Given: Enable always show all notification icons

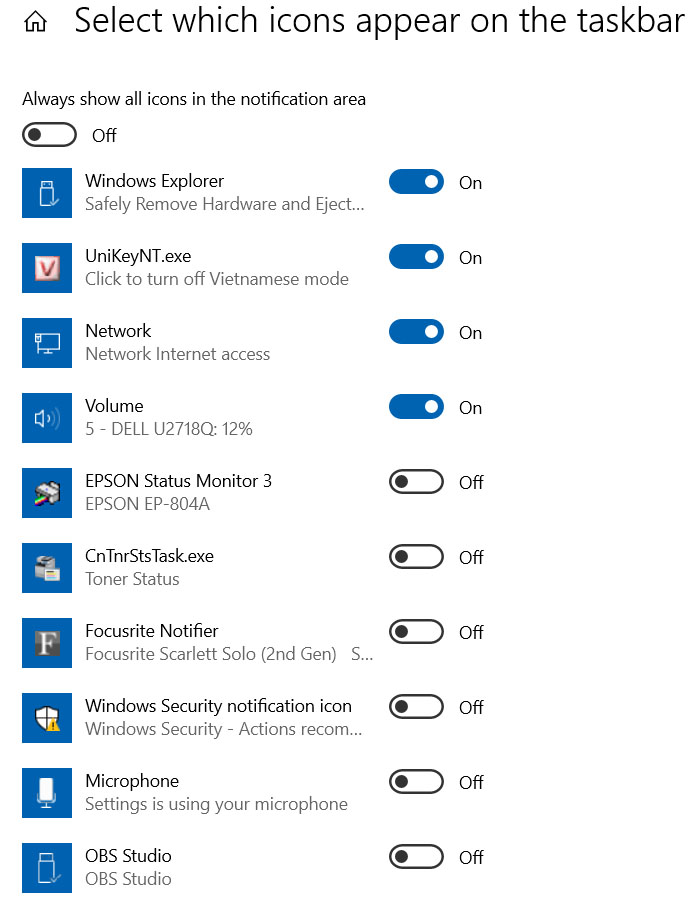Looking at the screenshot, I should 50,135.
